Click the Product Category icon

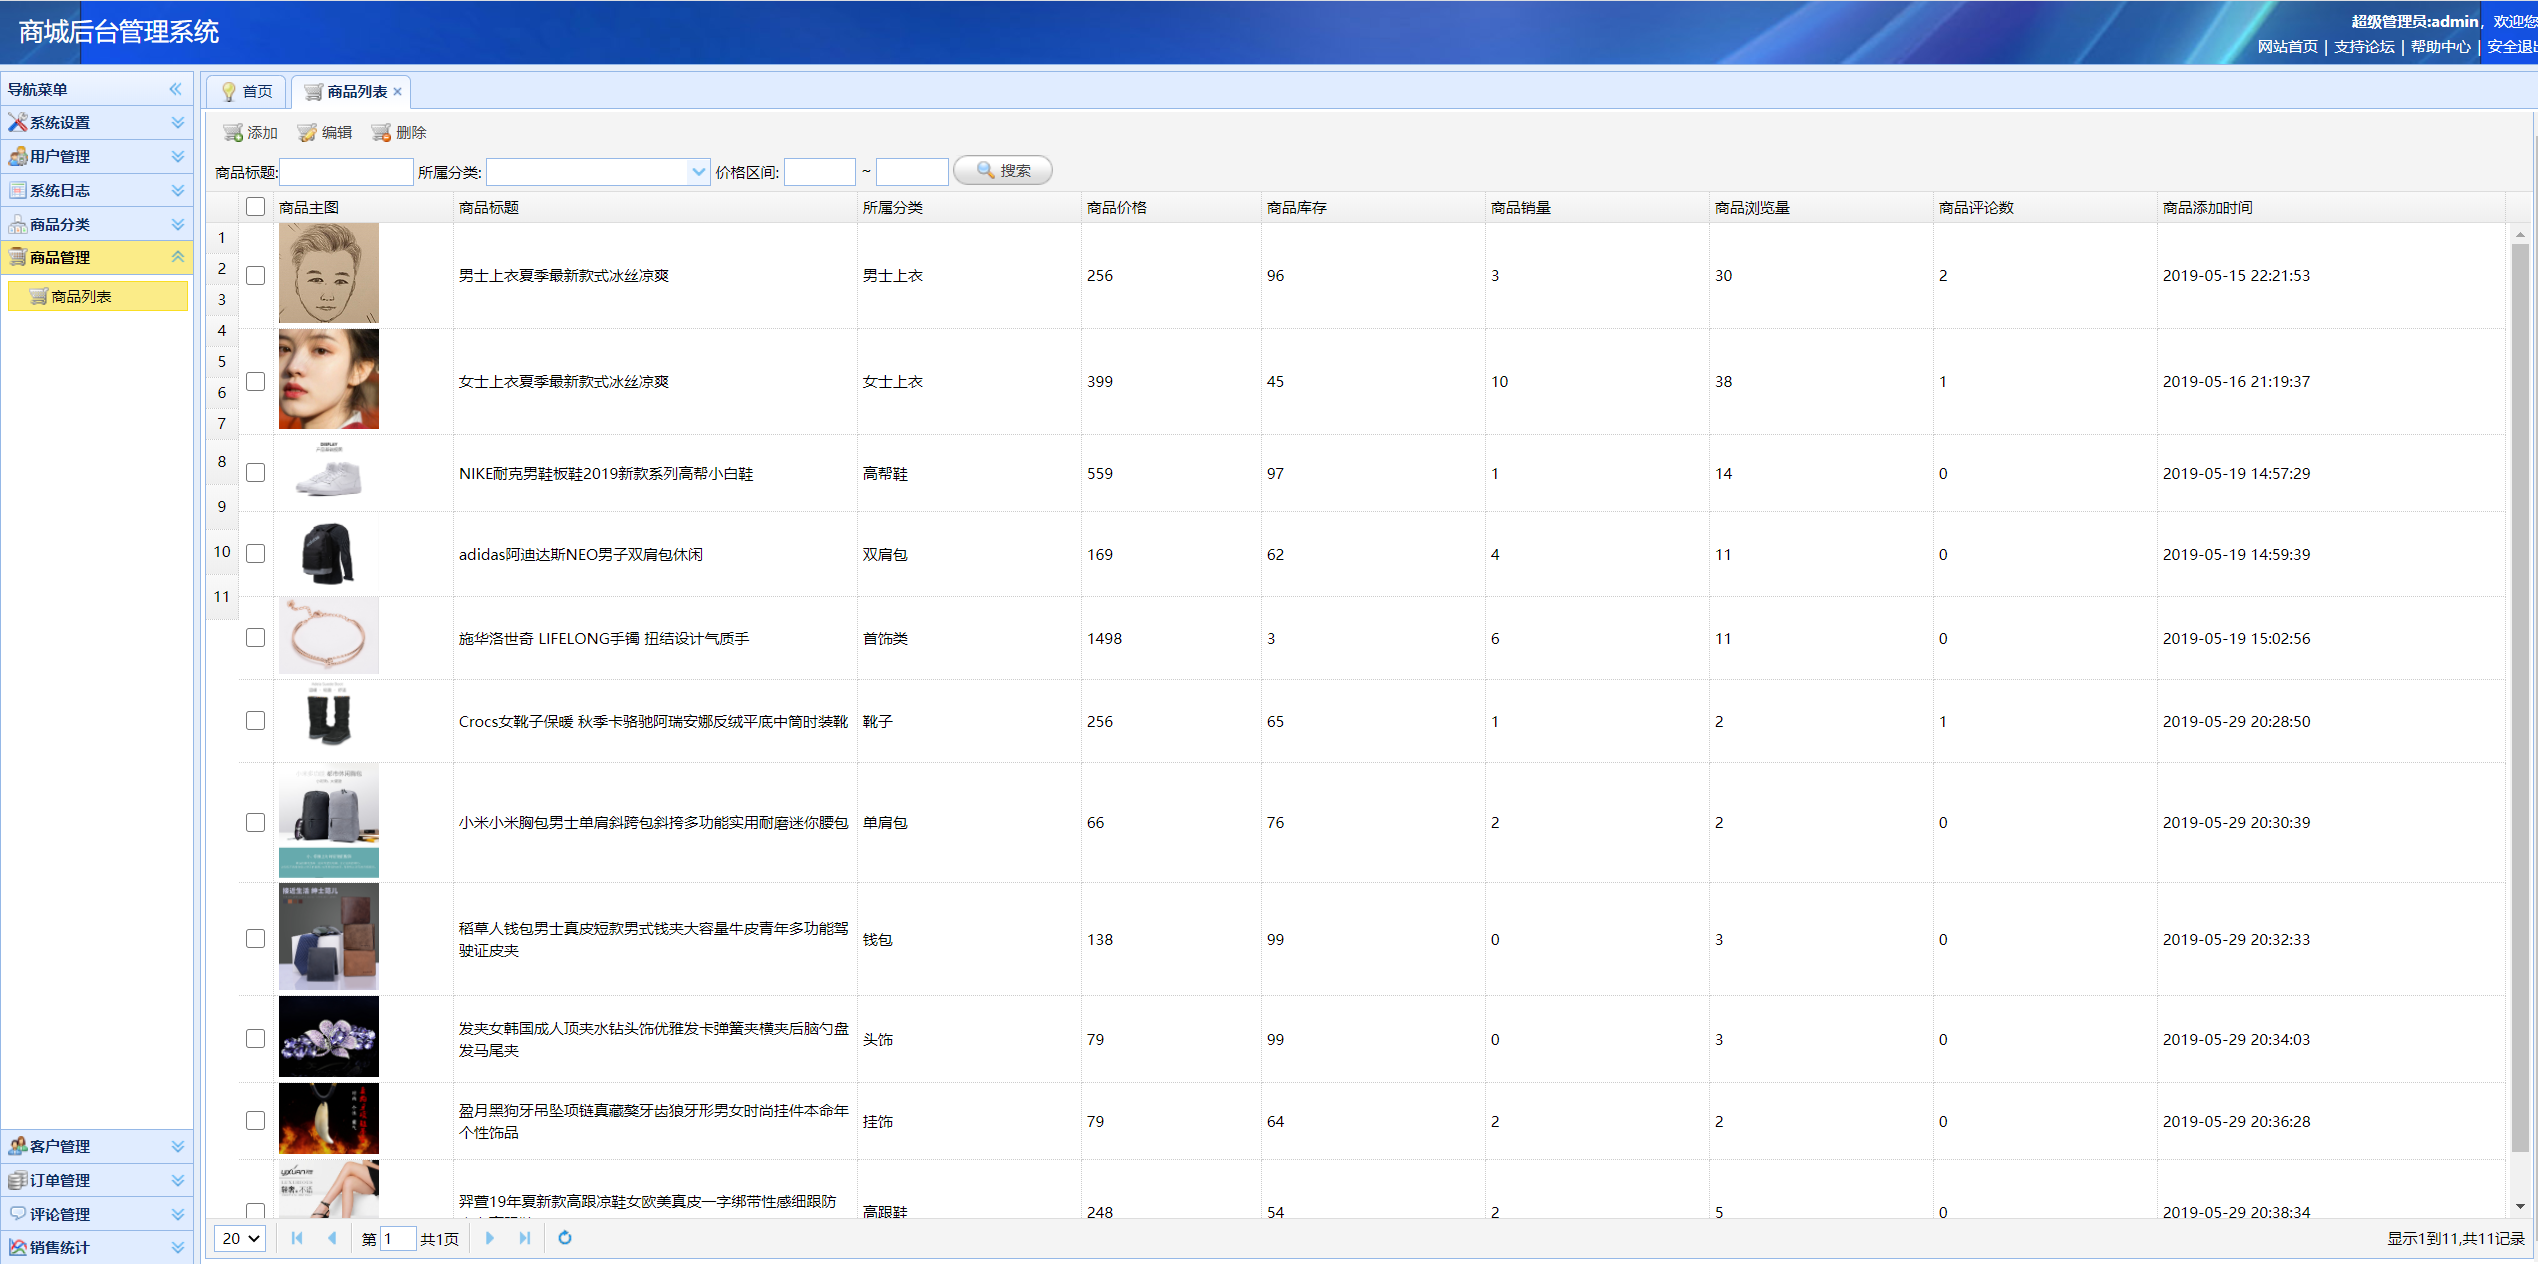tap(17, 224)
